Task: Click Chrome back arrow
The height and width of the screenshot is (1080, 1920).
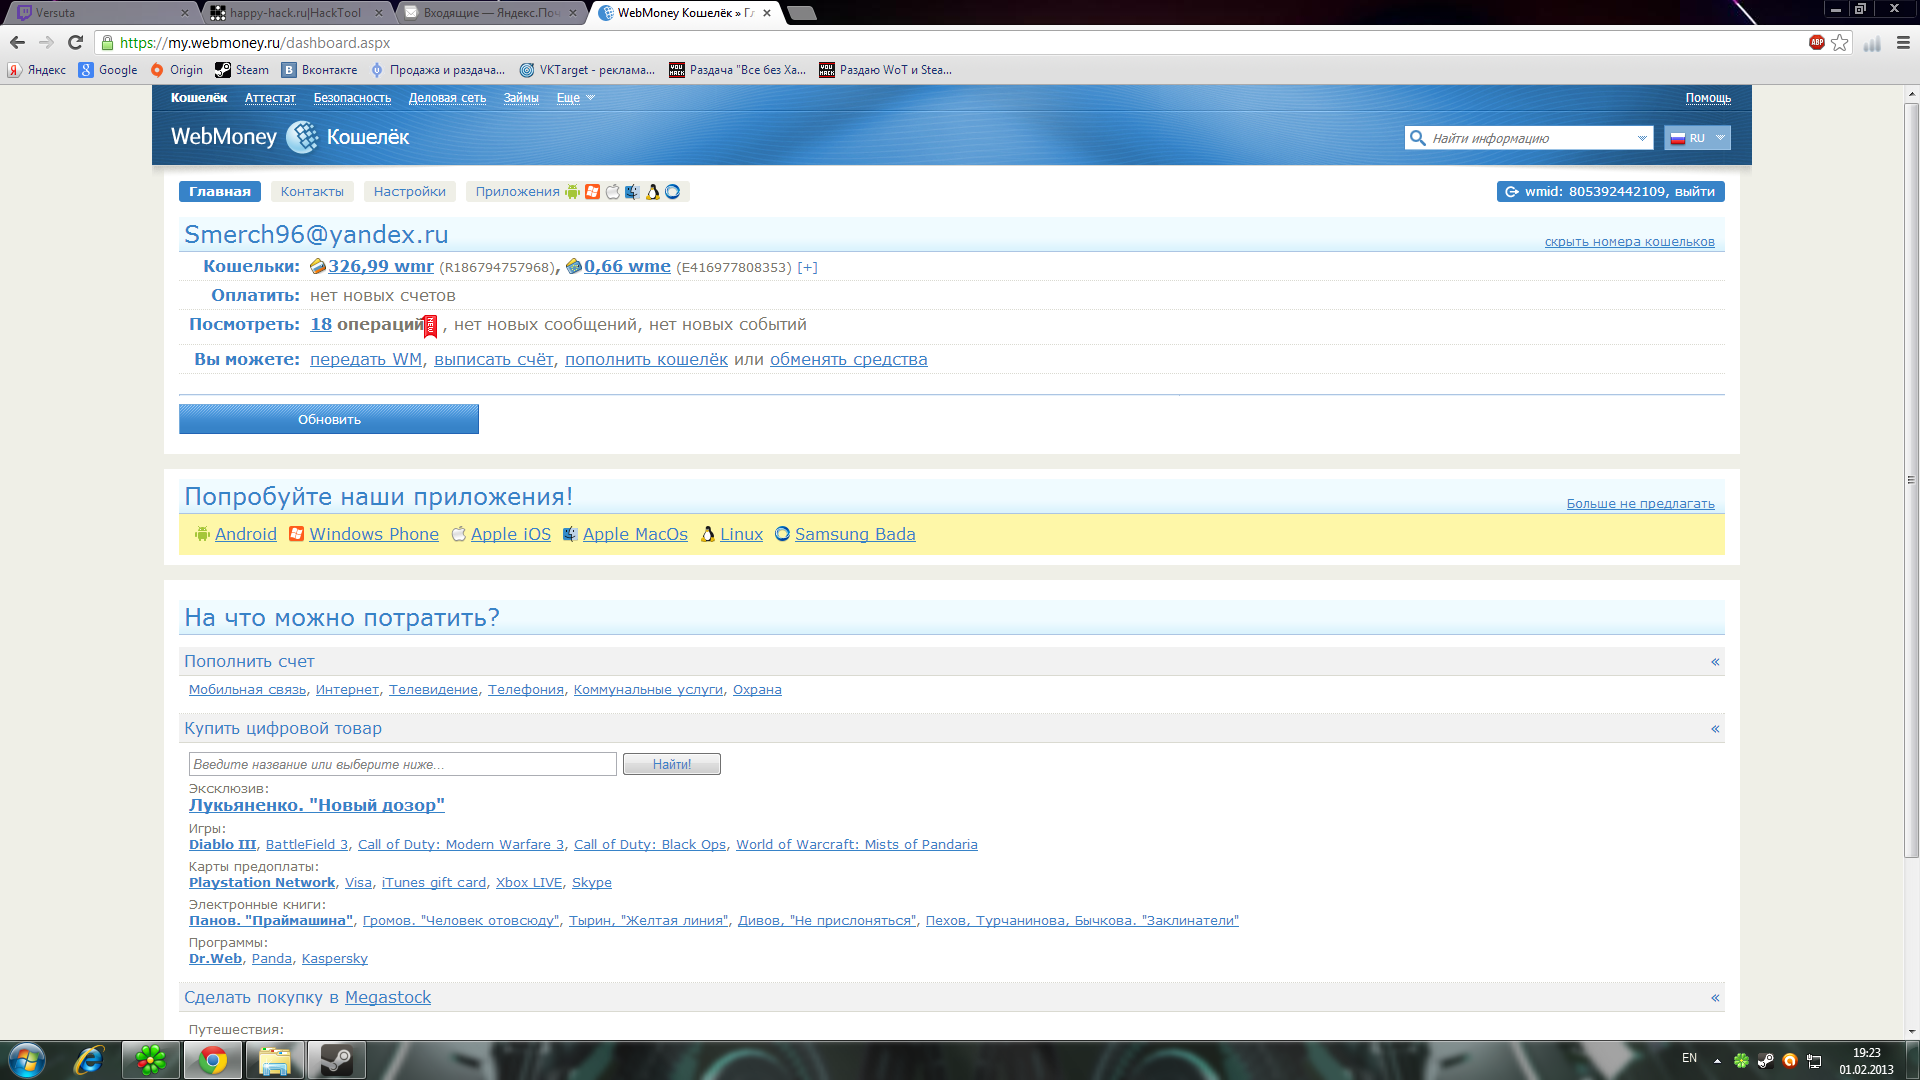Action: 17,42
